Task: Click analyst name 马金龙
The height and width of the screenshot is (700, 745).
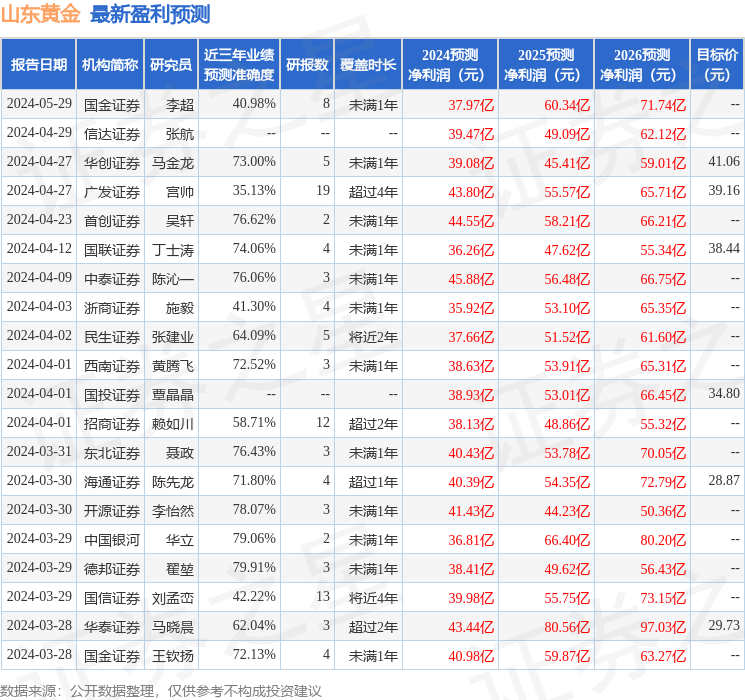Action: [x=172, y=163]
